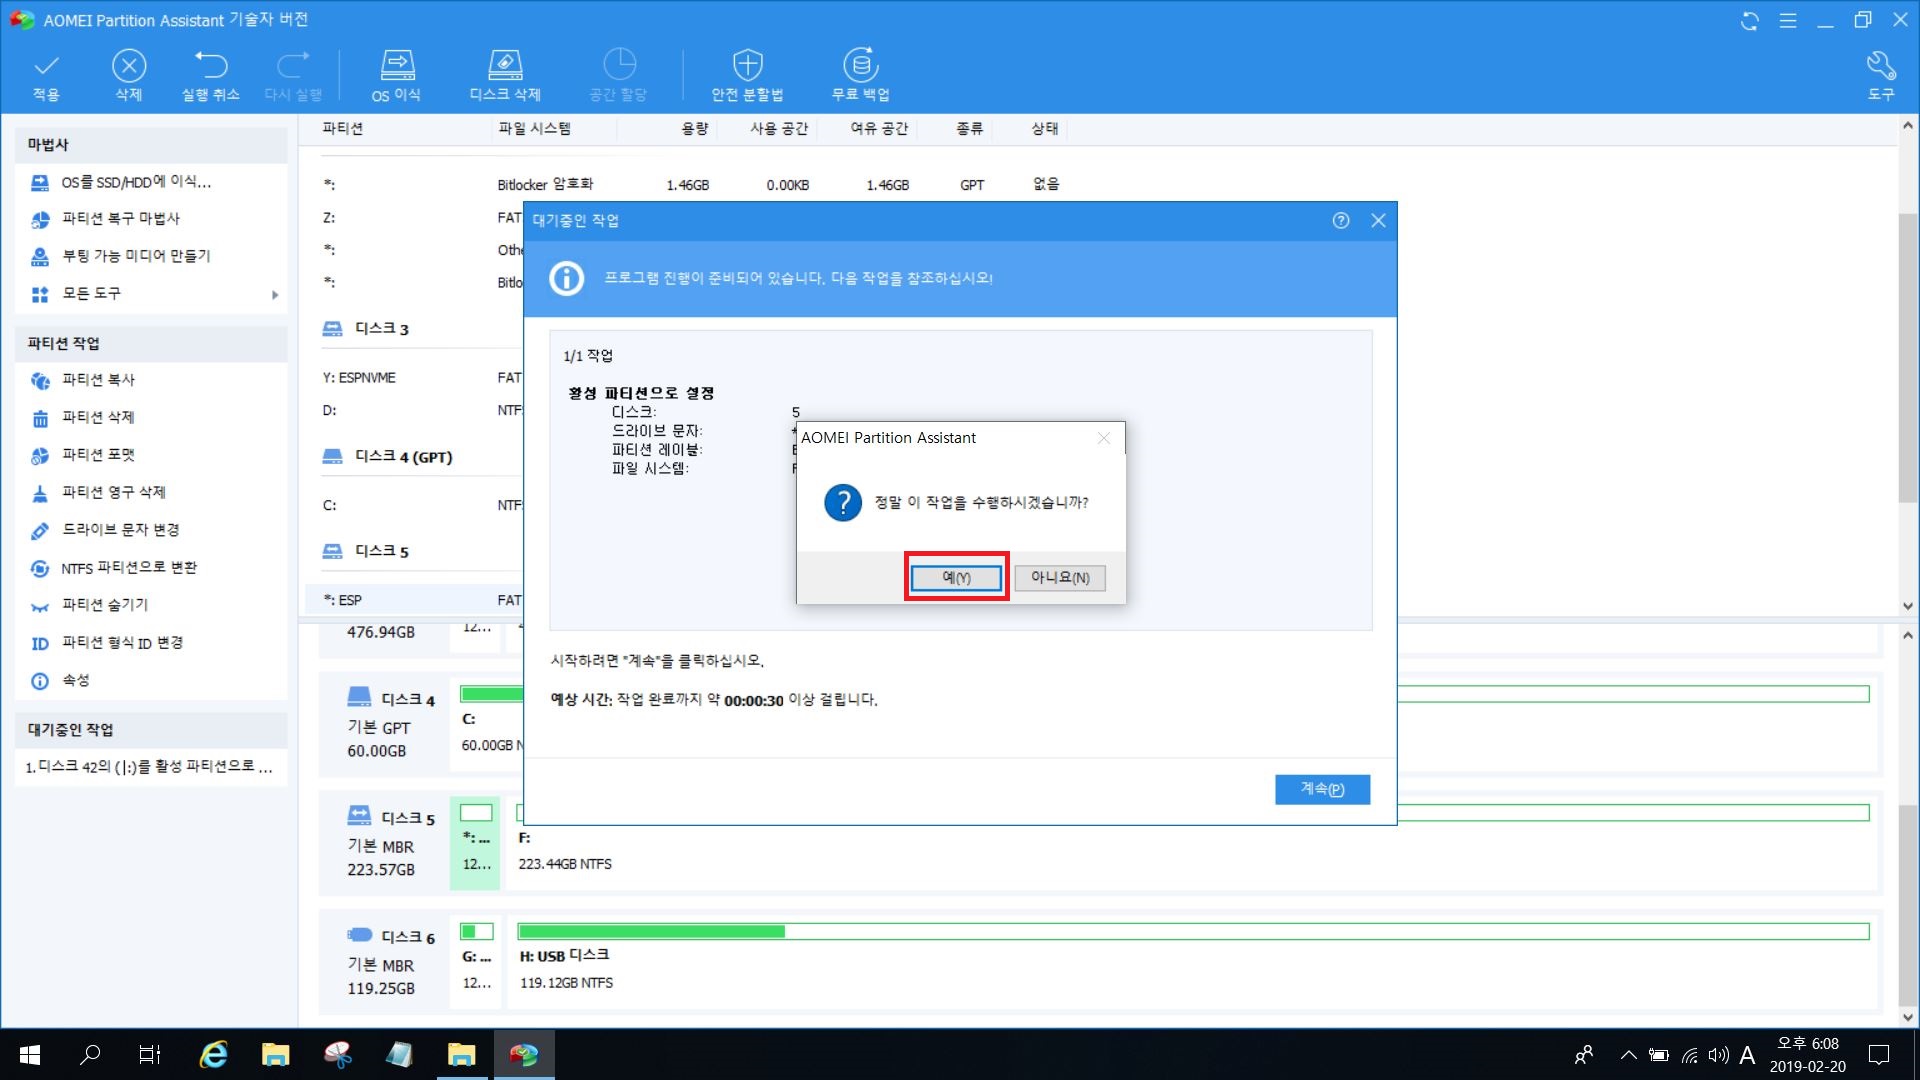The height and width of the screenshot is (1080, 1920).
Task: Click help icon in 대기중인 작업 dialog
Action: pos(1341,220)
